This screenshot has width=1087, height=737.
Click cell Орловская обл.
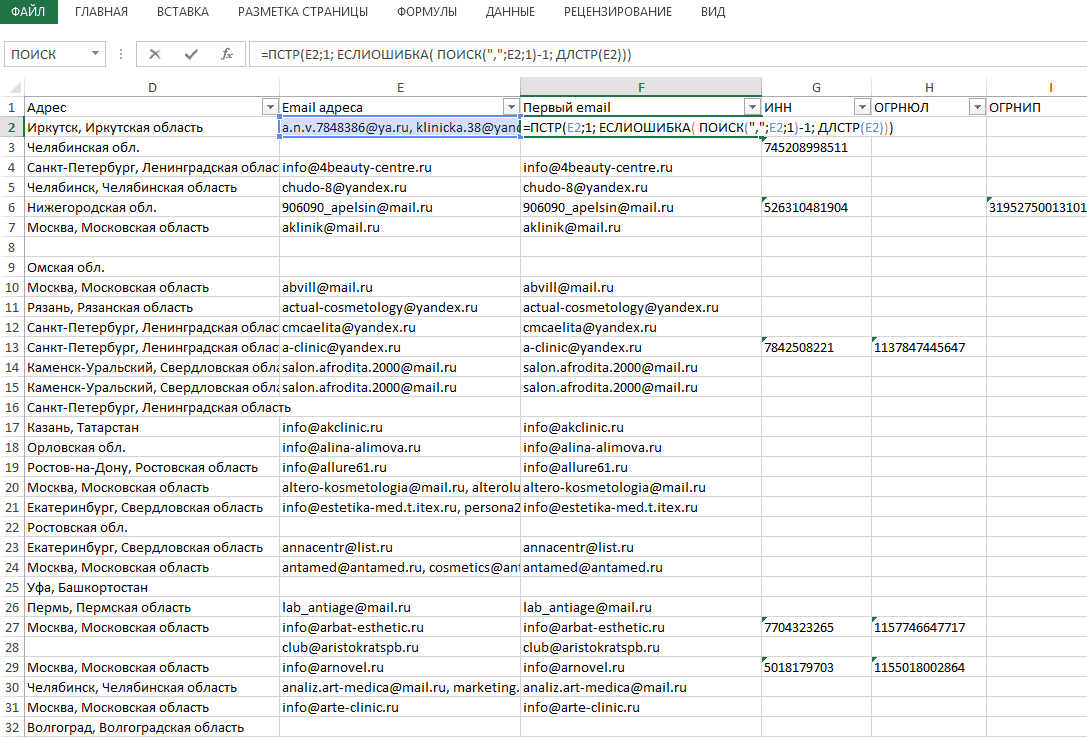152,448
